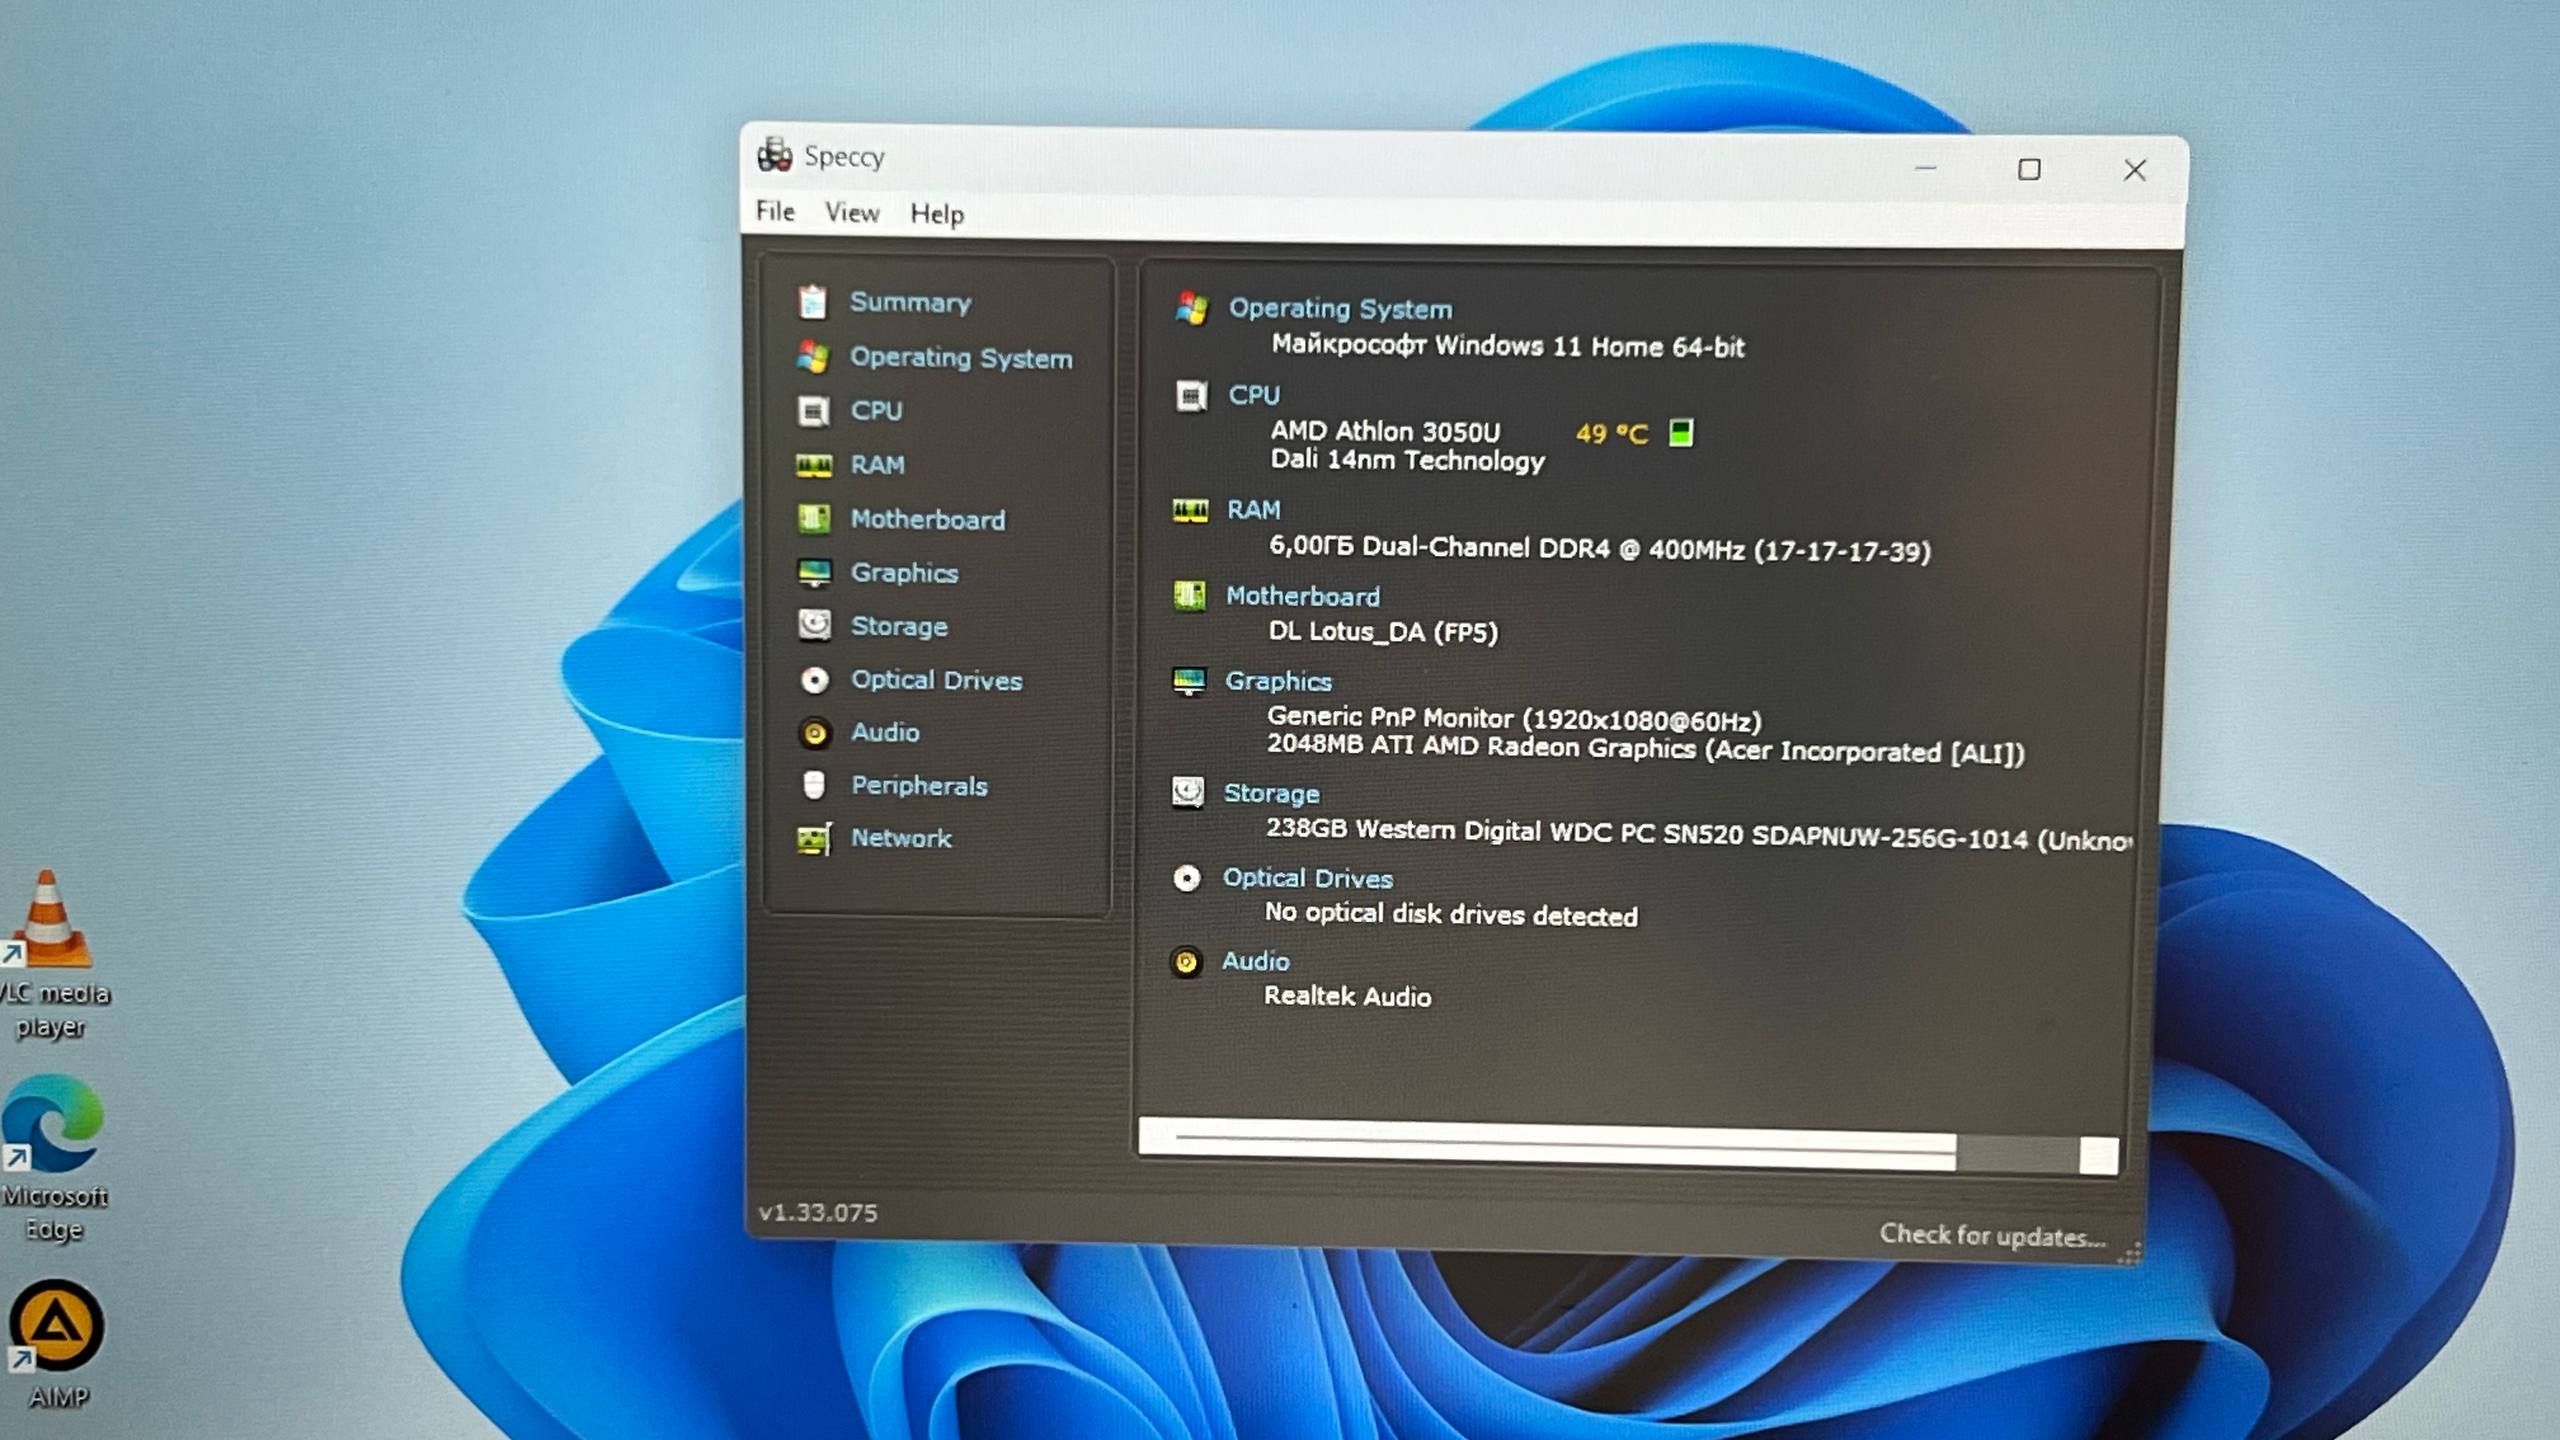Click the Optical Drives icon in summary panel
Screen dimensions: 2560x1440
(1187, 878)
